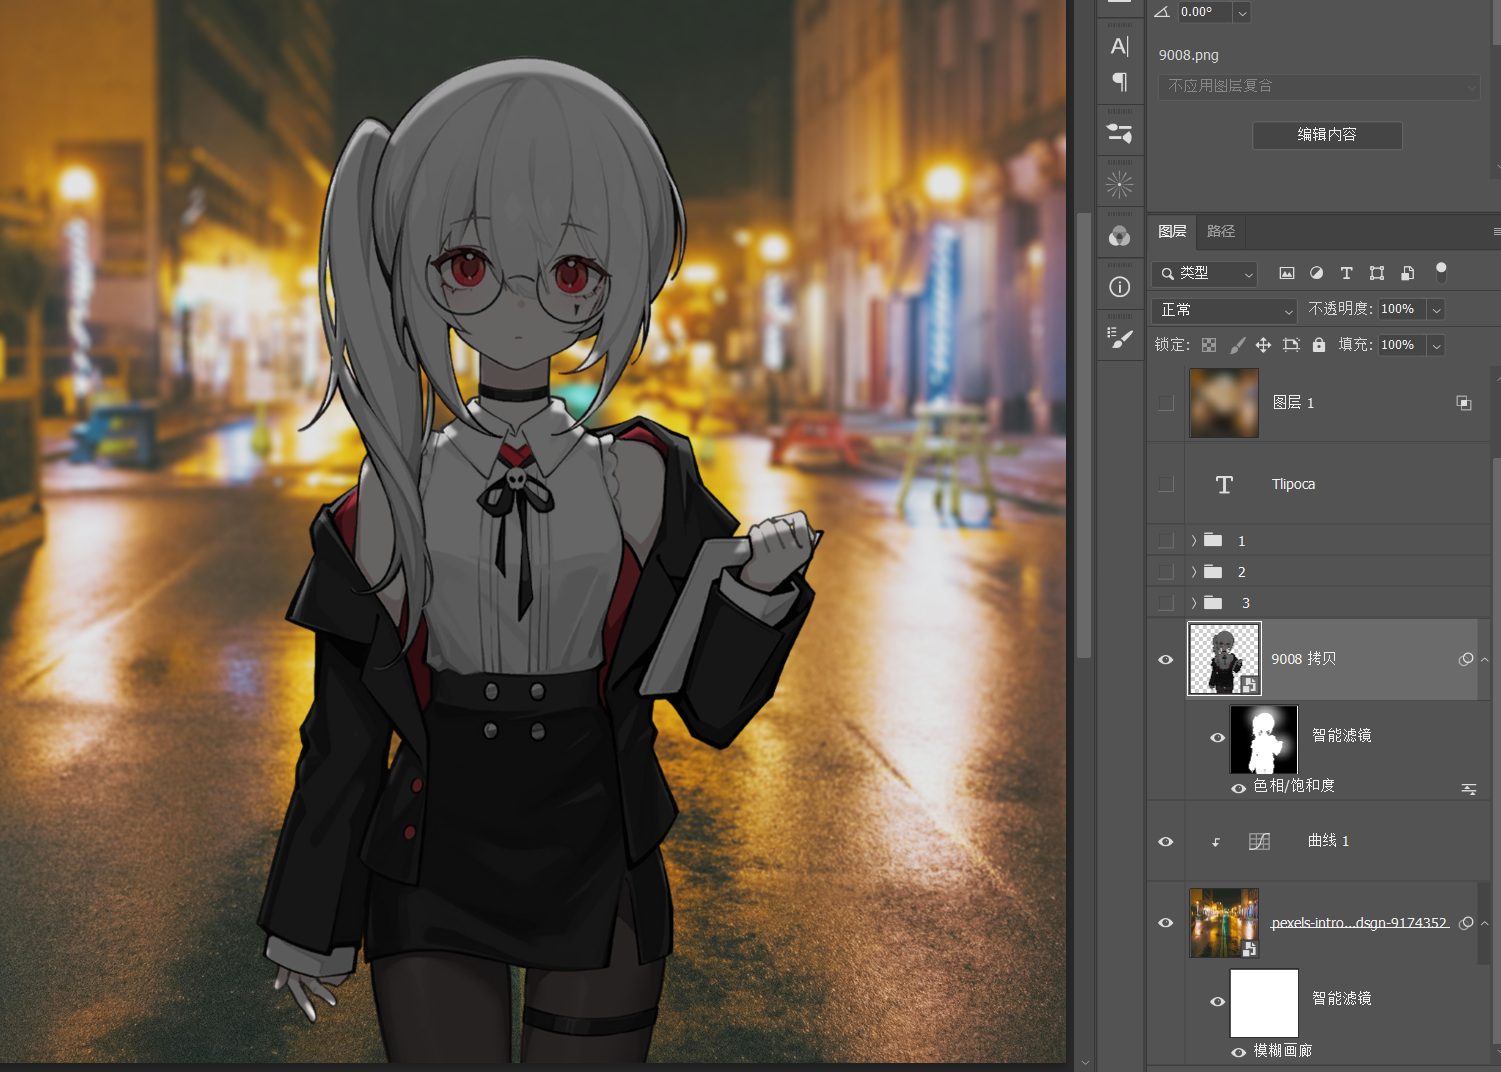This screenshot has width=1501, height=1072.
Task: Expand layer group 2
Action: [x=1194, y=572]
